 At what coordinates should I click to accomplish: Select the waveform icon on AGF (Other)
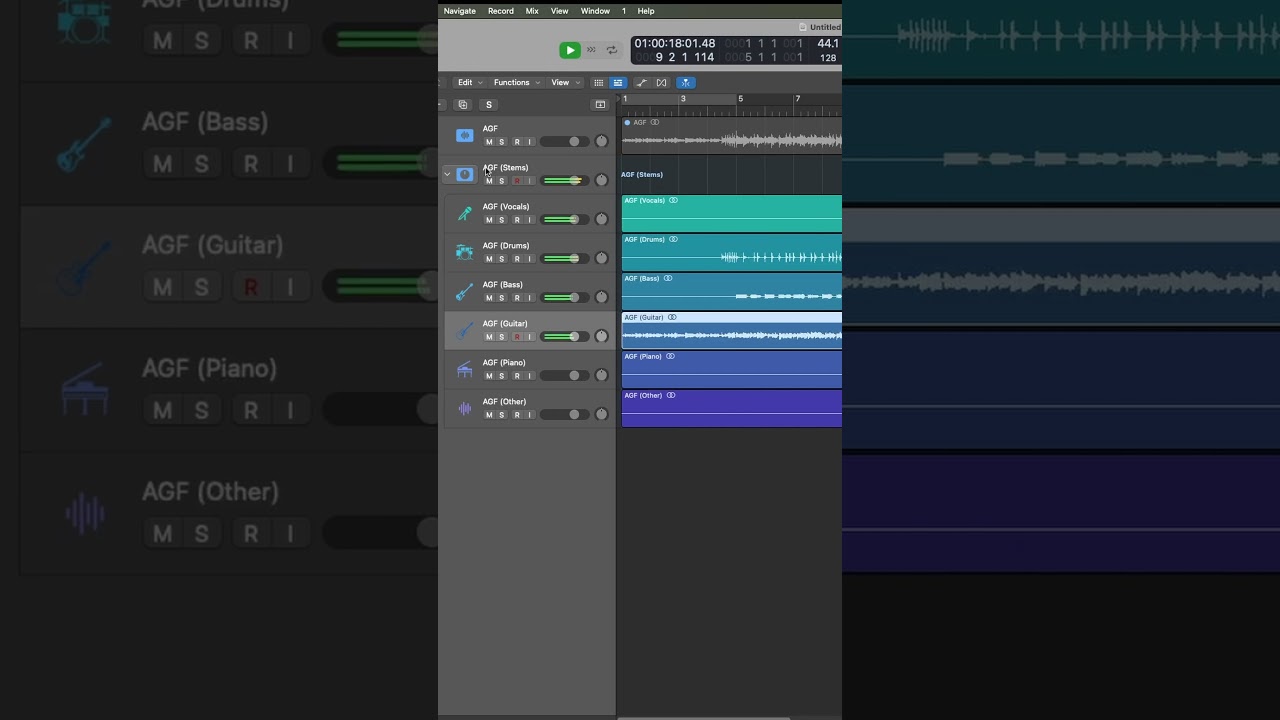464,408
